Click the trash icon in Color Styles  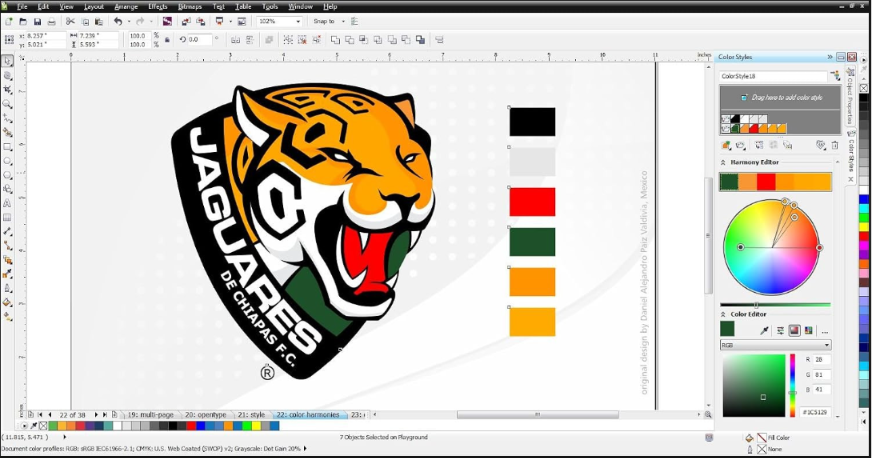click(x=834, y=145)
